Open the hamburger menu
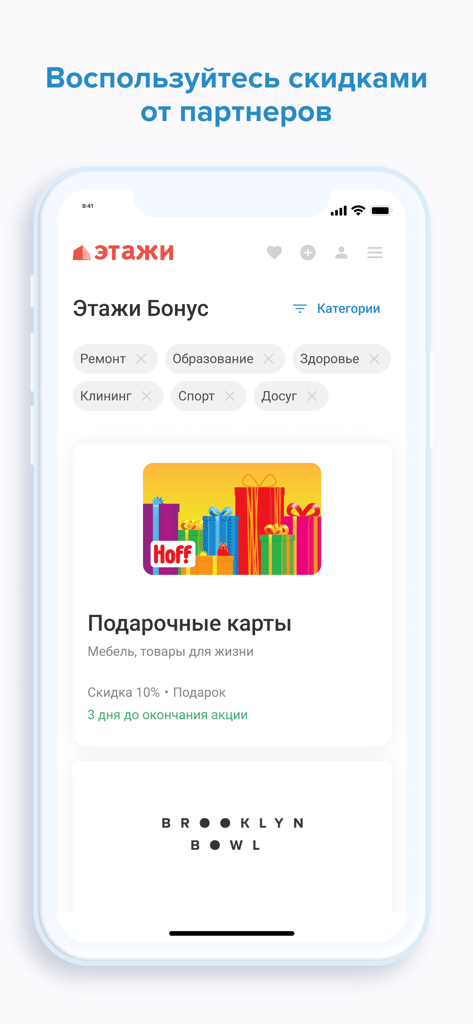 point(374,253)
